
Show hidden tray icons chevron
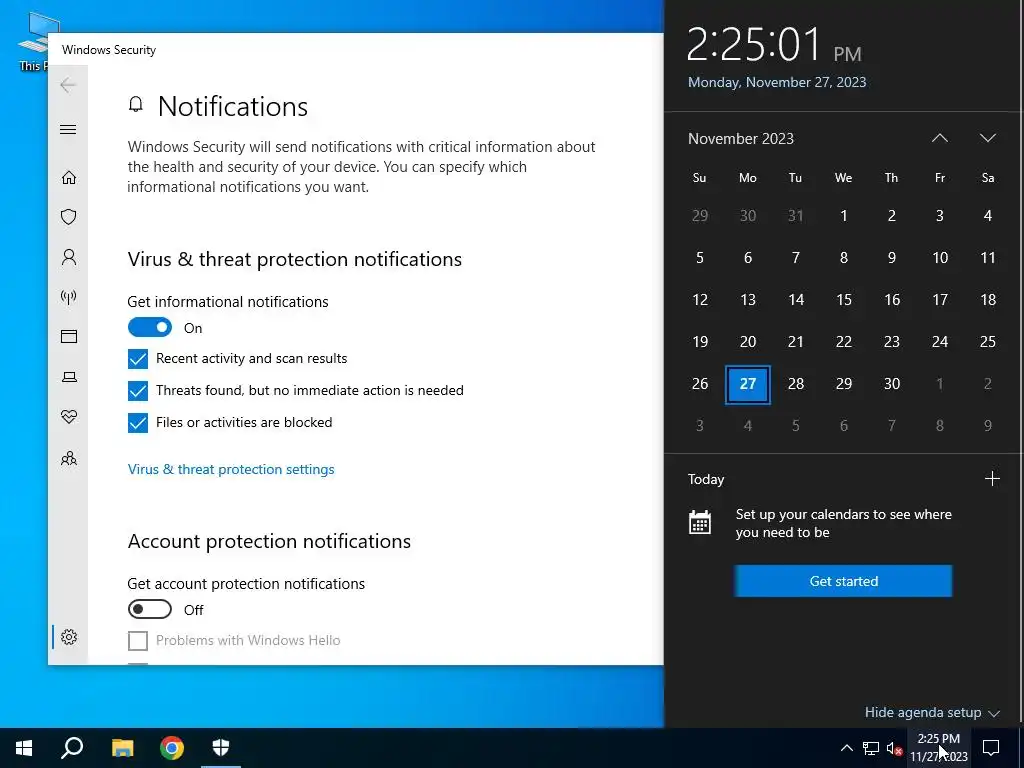tap(846, 748)
